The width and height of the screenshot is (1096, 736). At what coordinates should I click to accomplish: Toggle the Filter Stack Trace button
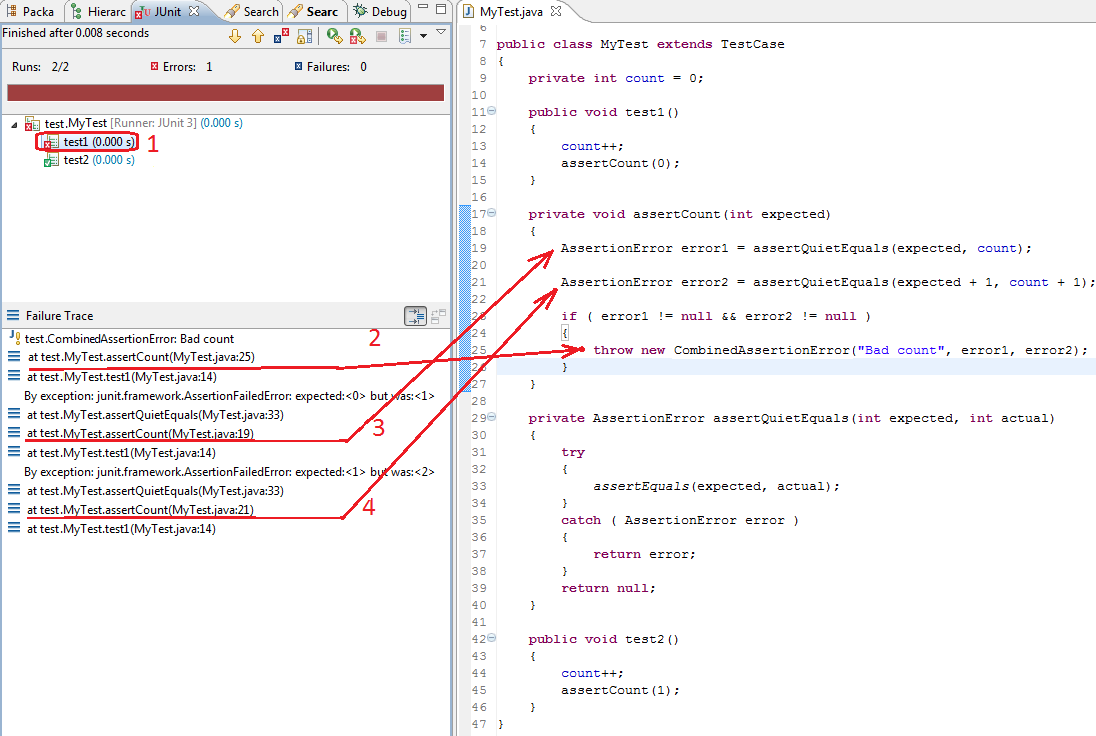[x=416, y=315]
